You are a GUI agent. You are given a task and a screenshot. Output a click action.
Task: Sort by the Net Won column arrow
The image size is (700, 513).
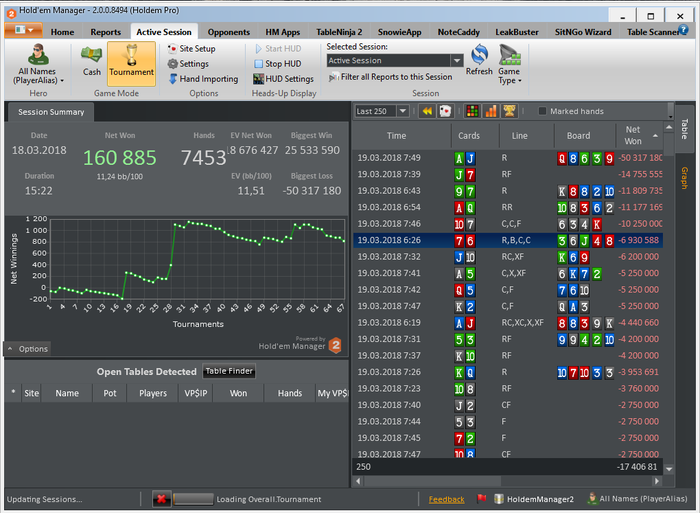[x=655, y=136]
